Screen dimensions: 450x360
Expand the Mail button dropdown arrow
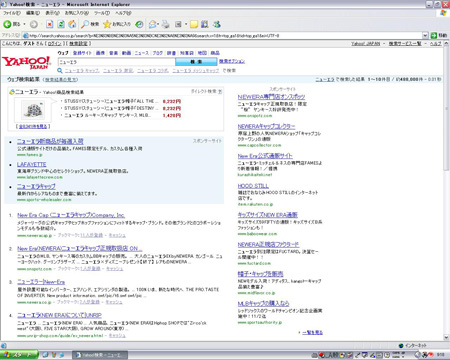(158, 24)
